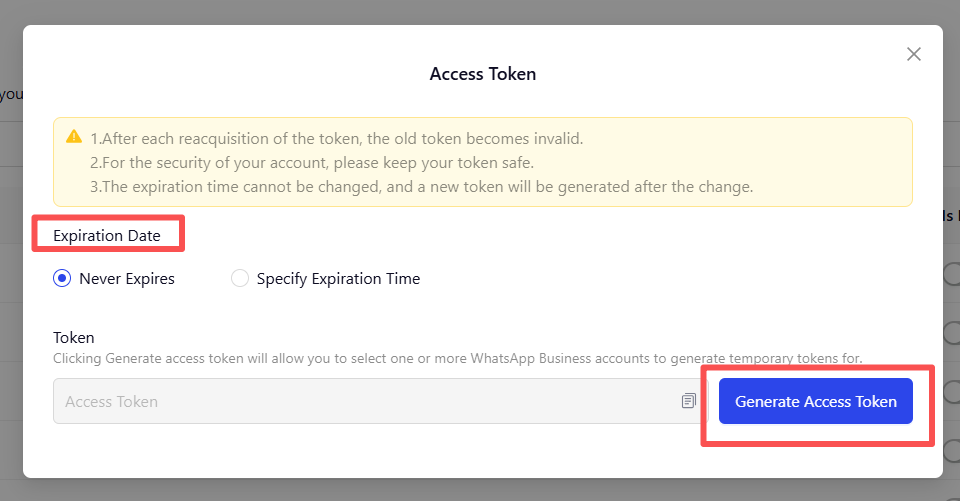Click the Never Expires label text
The image size is (960, 501).
127,279
